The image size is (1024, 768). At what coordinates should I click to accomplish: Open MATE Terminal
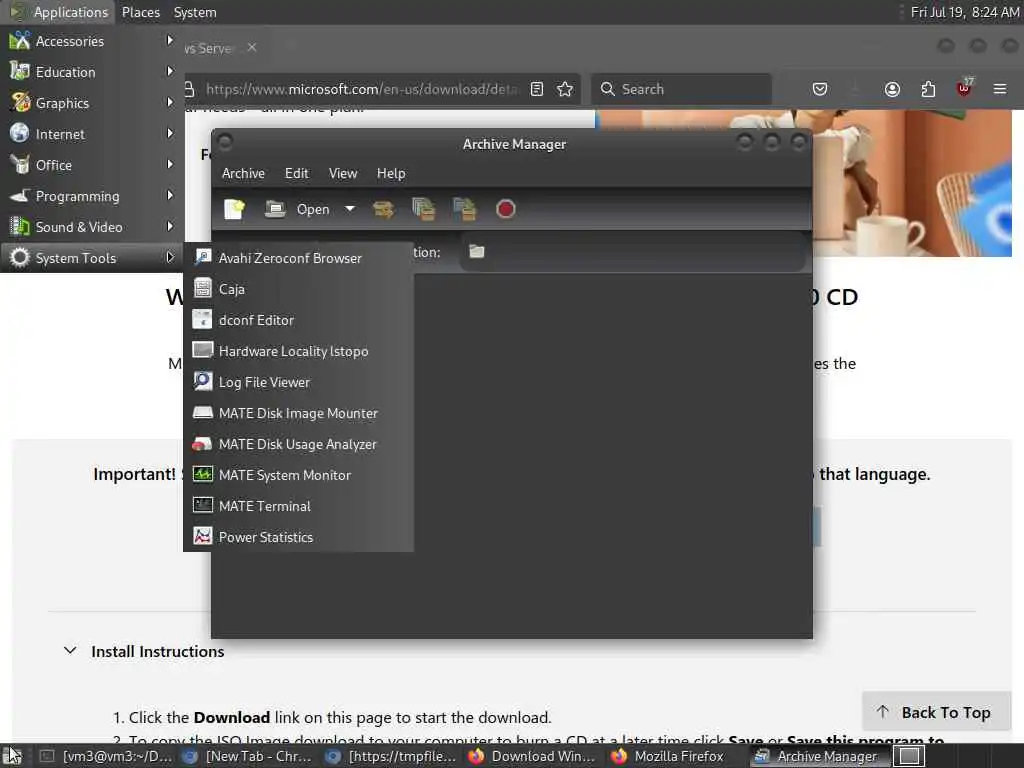tap(298, 506)
